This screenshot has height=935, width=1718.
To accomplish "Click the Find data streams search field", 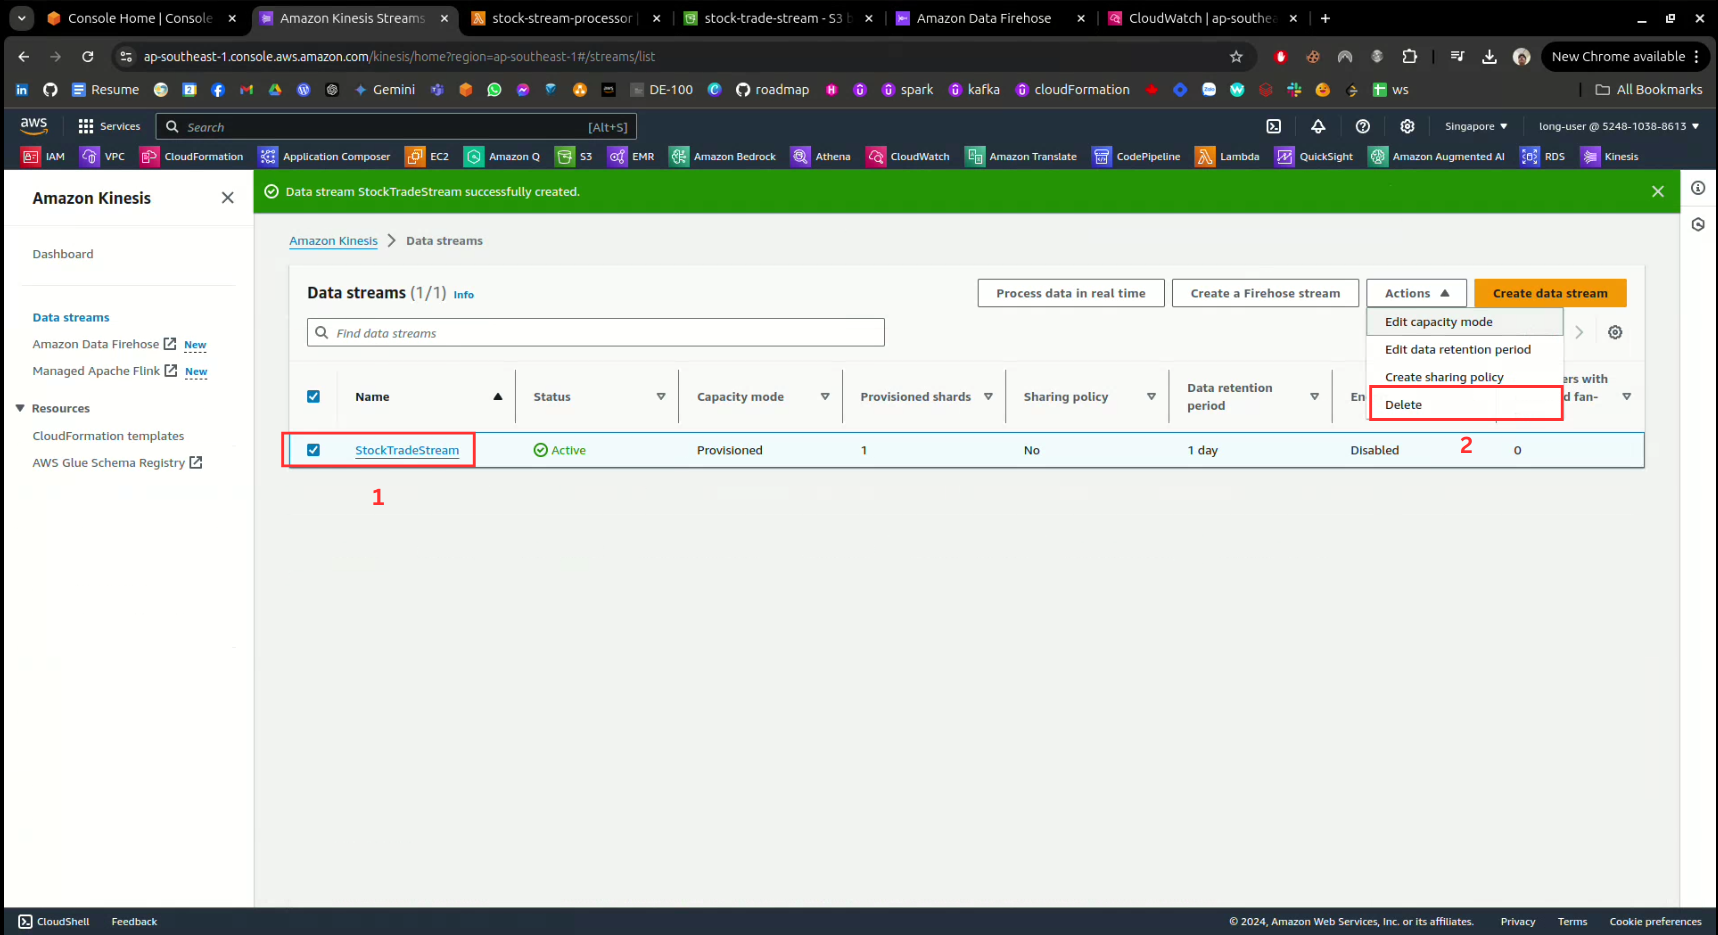I will (596, 333).
